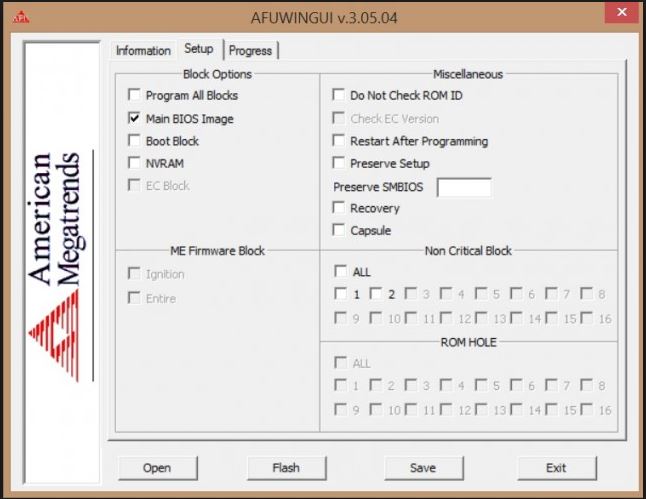Screen dimensions: 646x499
Task: Click box 8 under Non Critical Block
Action: pyautogui.click(x=586, y=293)
